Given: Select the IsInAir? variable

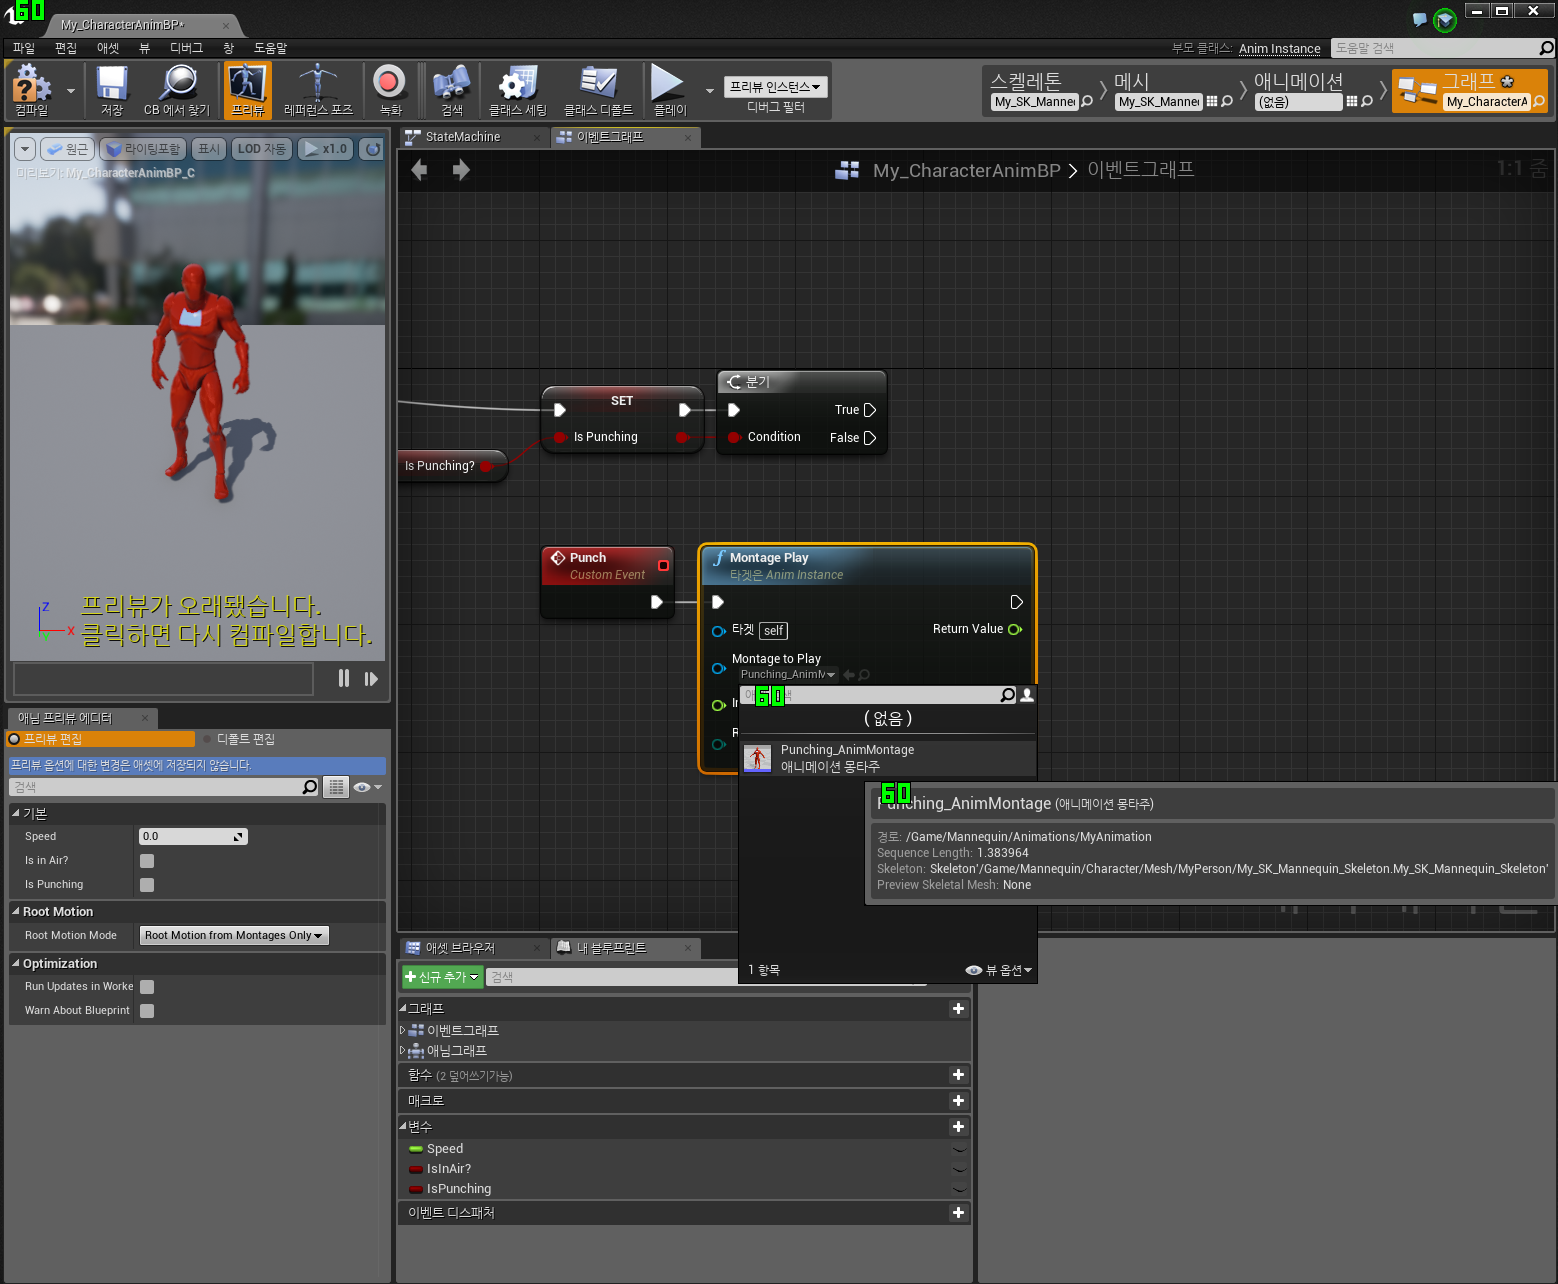Looking at the screenshot, I should pyautogui.click(x=448, y=1169).
